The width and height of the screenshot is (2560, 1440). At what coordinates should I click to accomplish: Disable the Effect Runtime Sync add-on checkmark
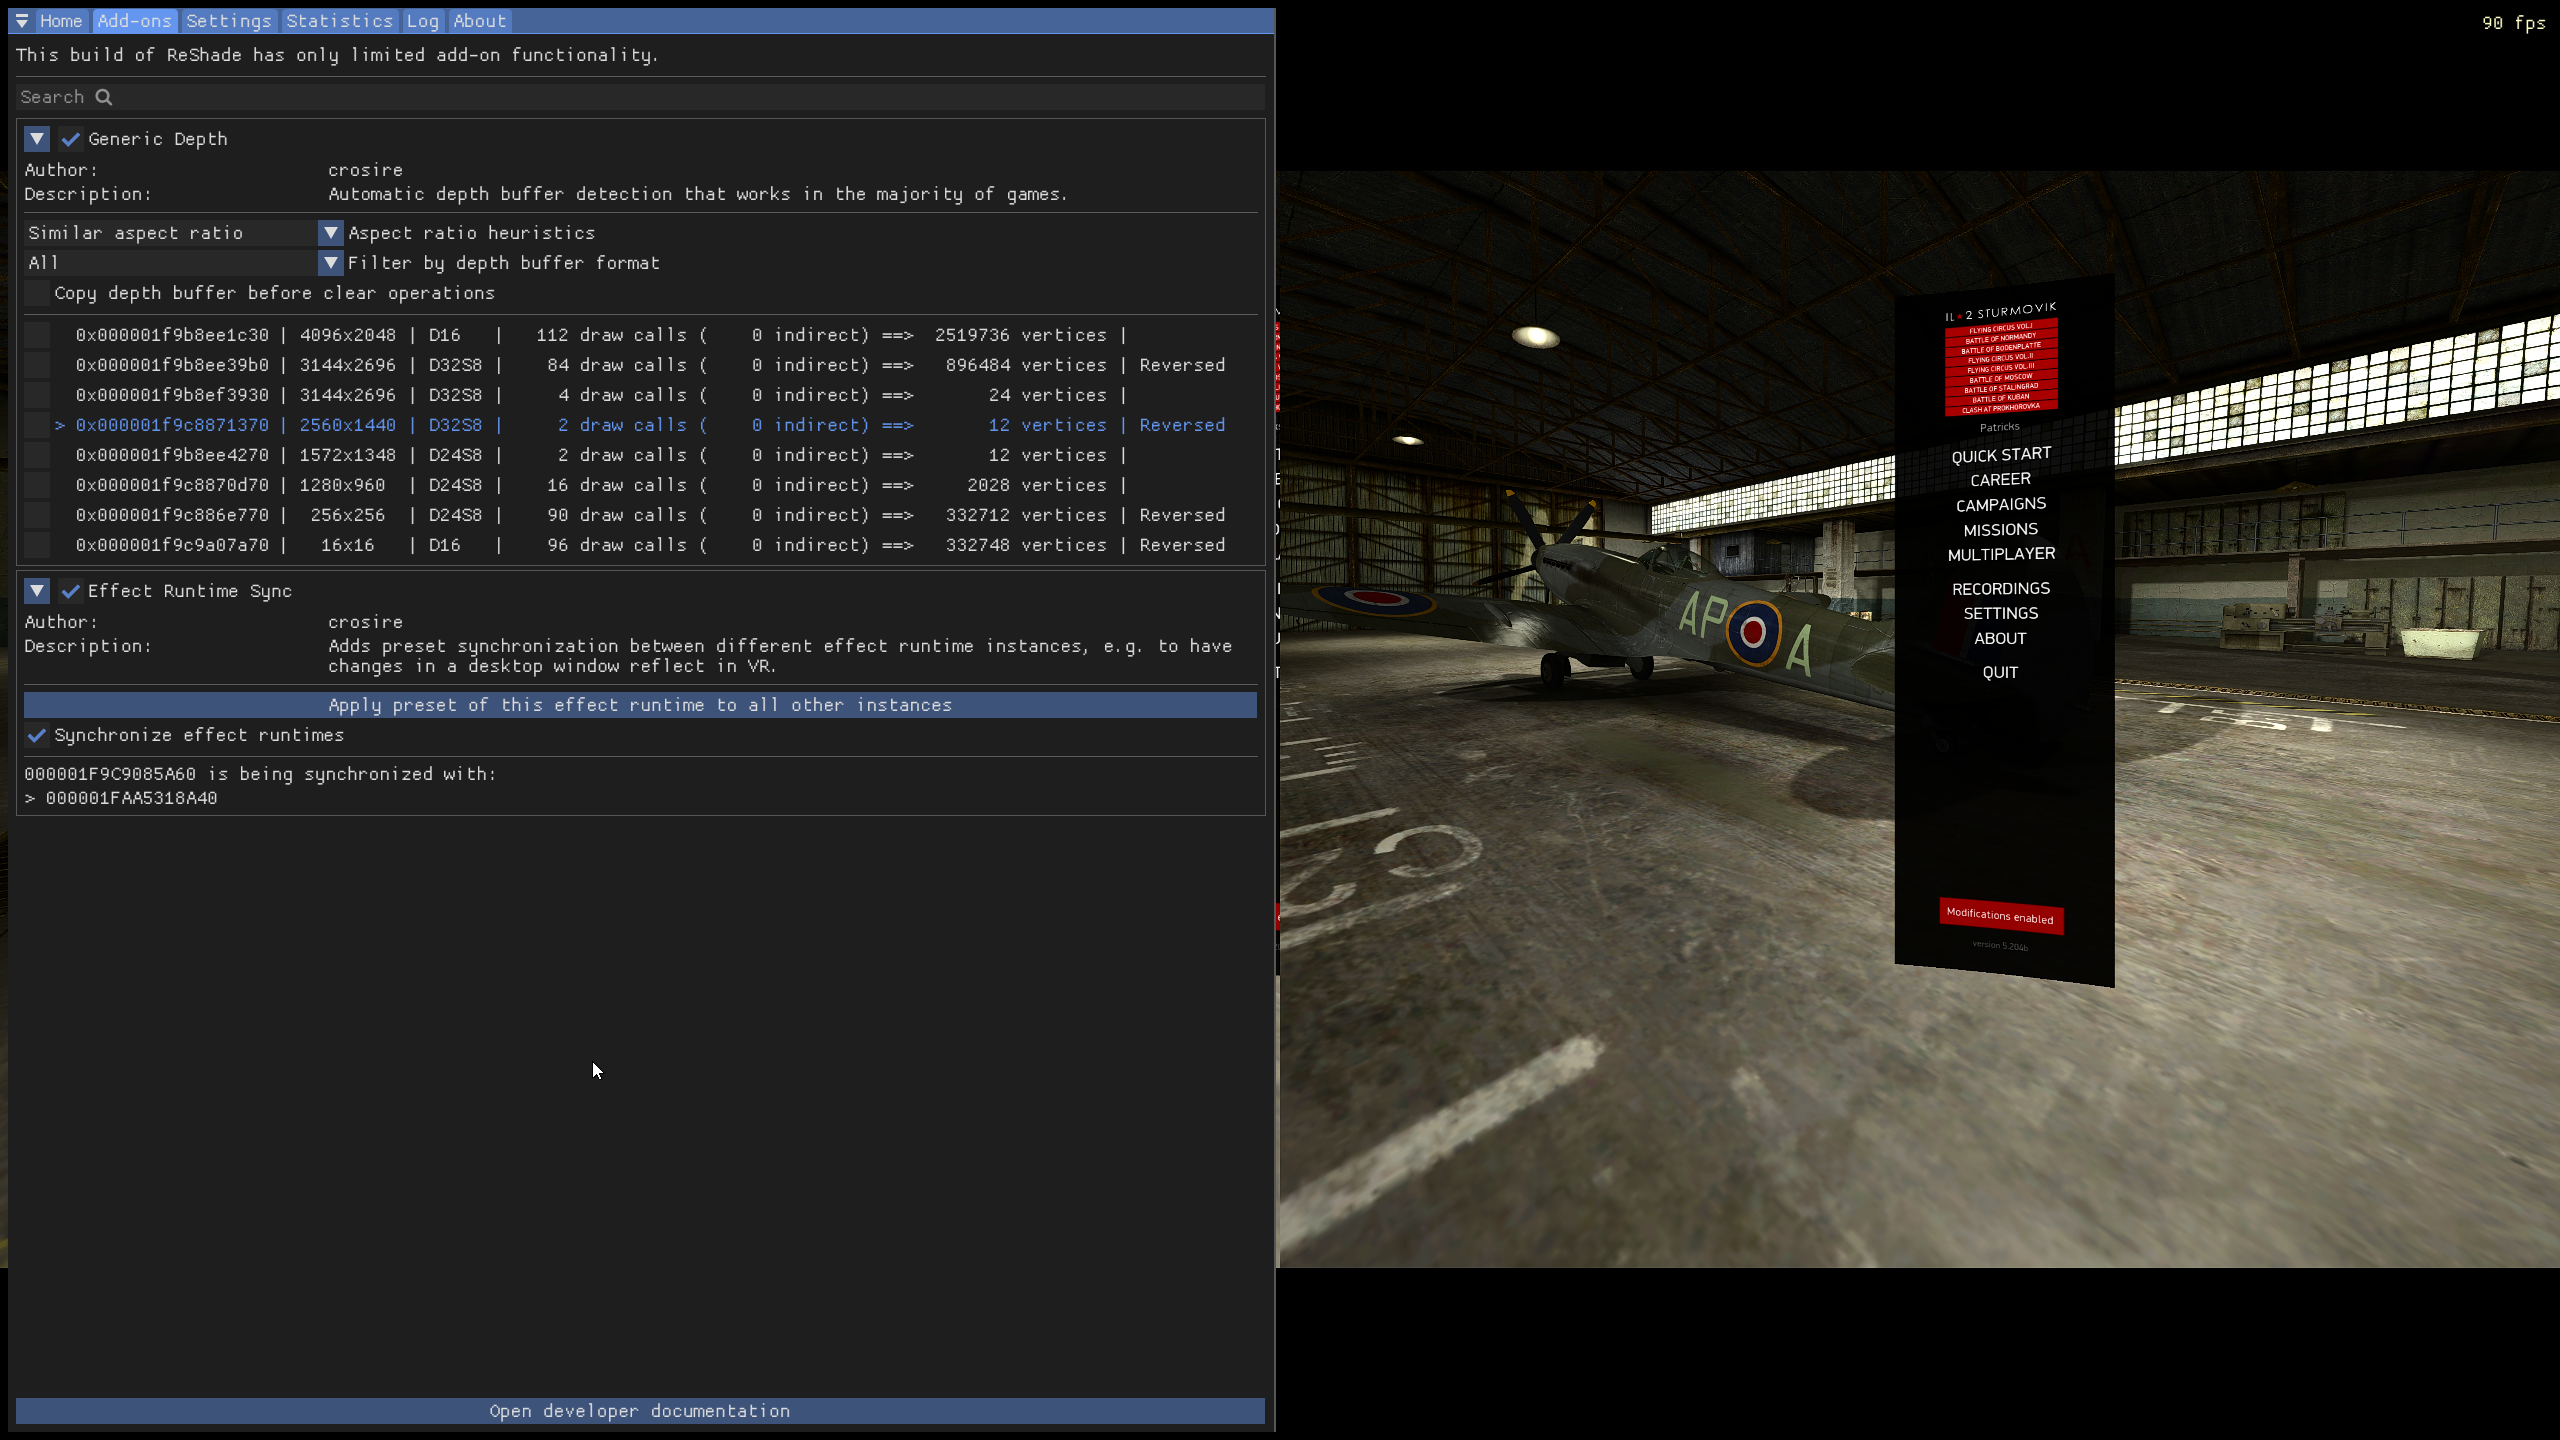pos(70,591)
